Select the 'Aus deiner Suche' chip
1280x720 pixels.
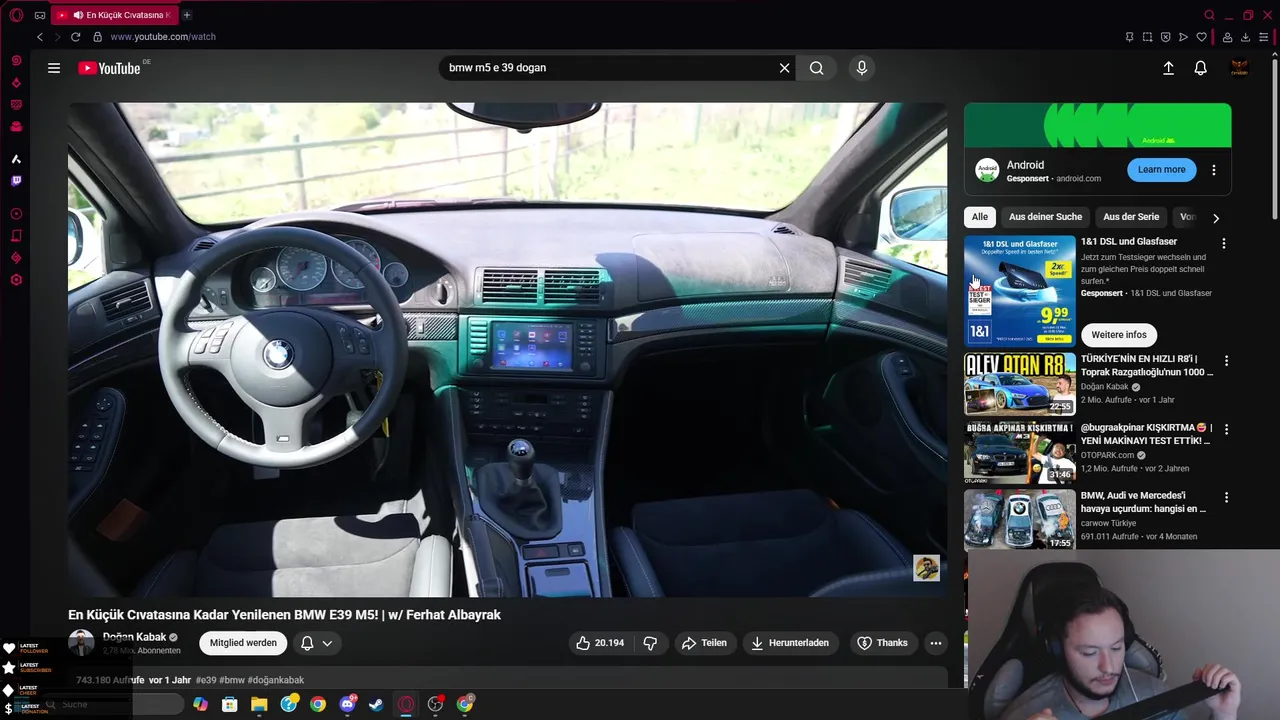point(1045,217)
